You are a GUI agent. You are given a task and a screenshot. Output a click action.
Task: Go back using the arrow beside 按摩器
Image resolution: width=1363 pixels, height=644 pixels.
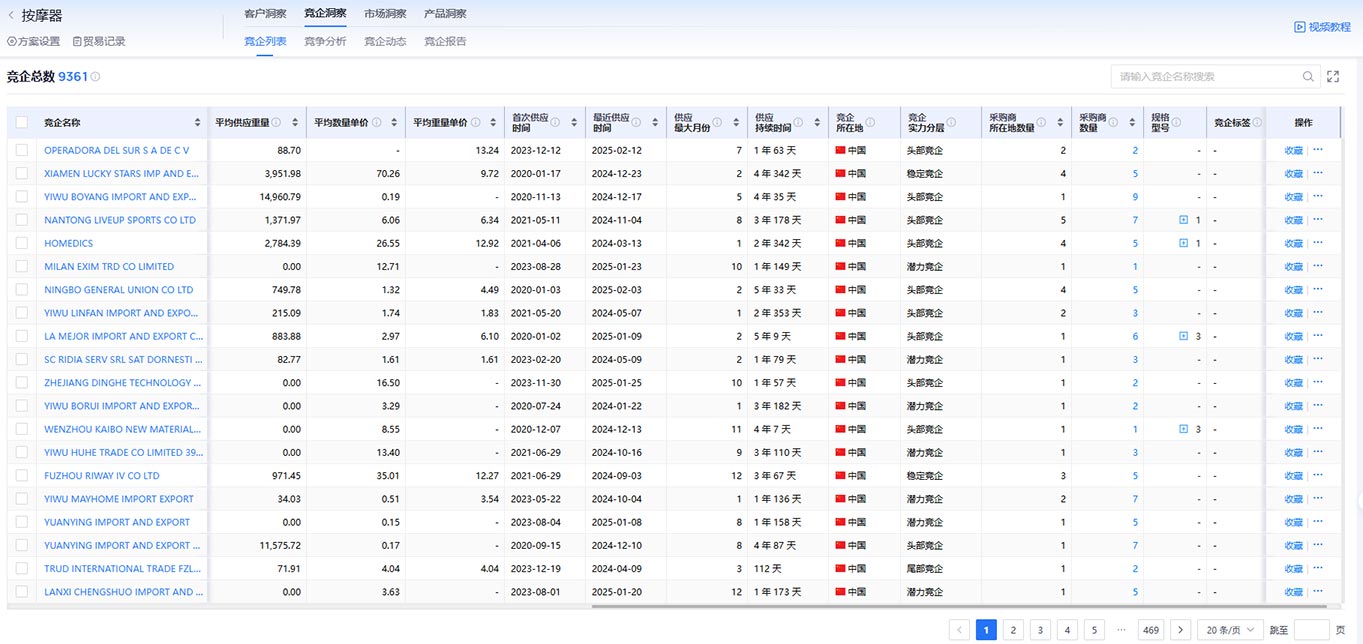coord(11,15)
